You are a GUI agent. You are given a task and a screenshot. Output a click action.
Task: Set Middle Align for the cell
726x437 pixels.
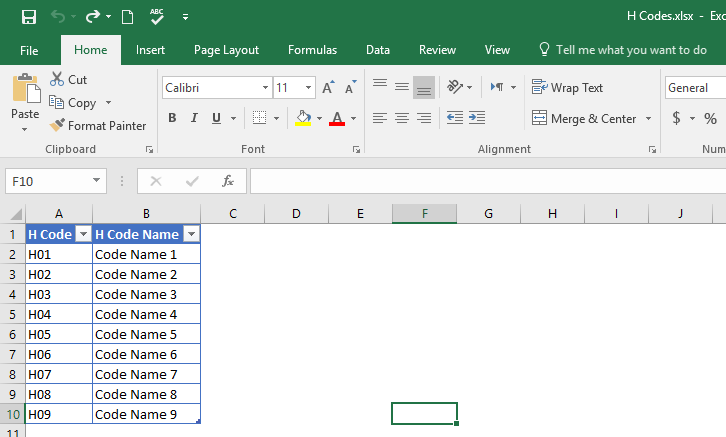point(402,87)
